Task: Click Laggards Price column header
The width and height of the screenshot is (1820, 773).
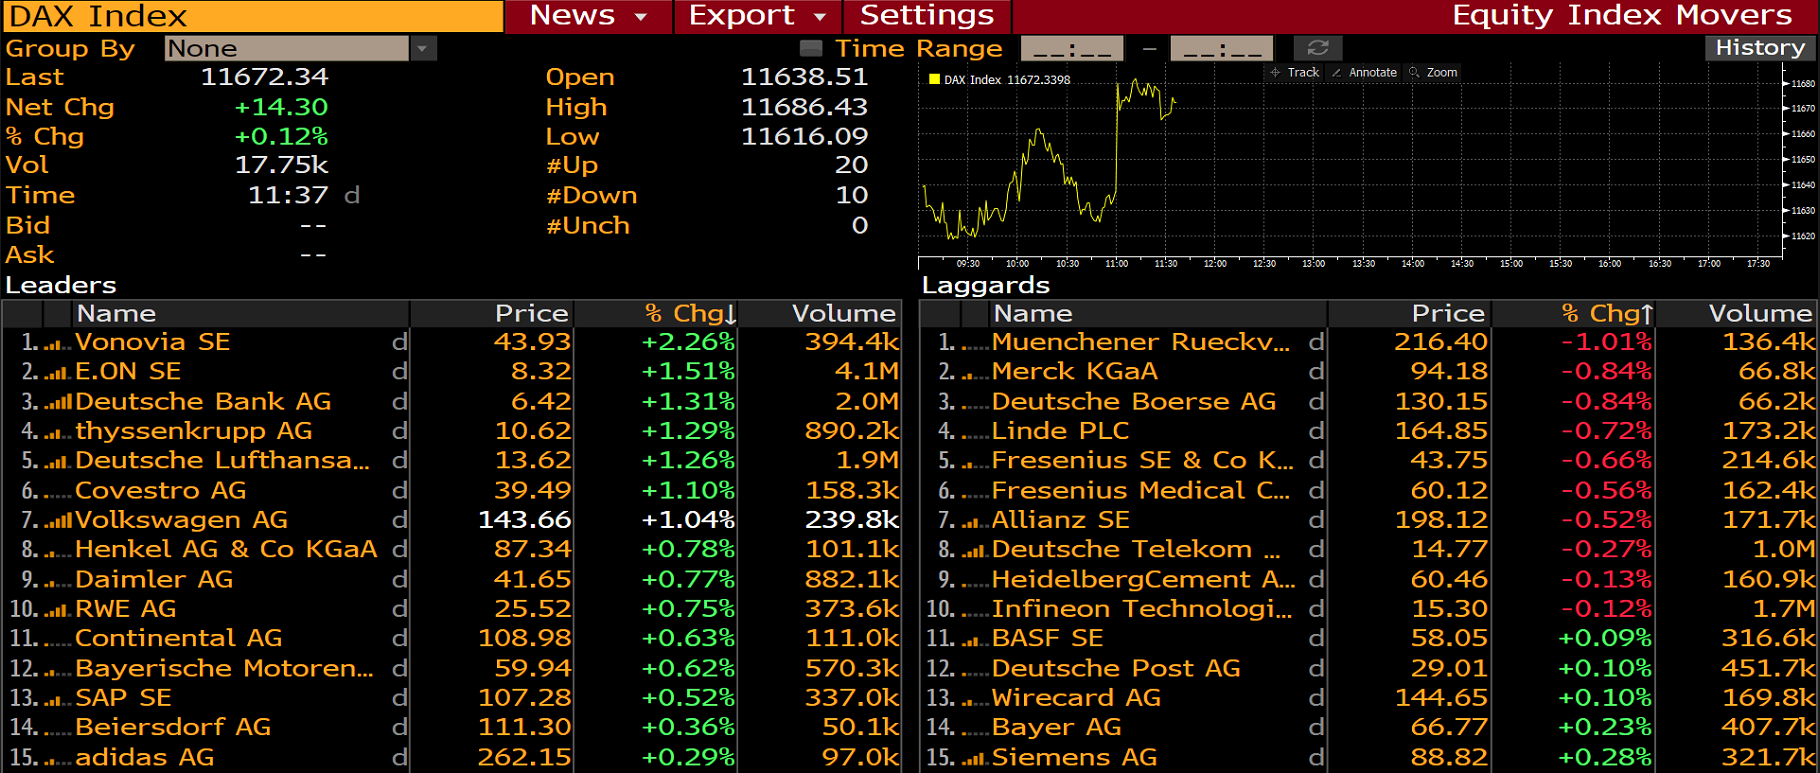Action: click(x=1409, y=314)
